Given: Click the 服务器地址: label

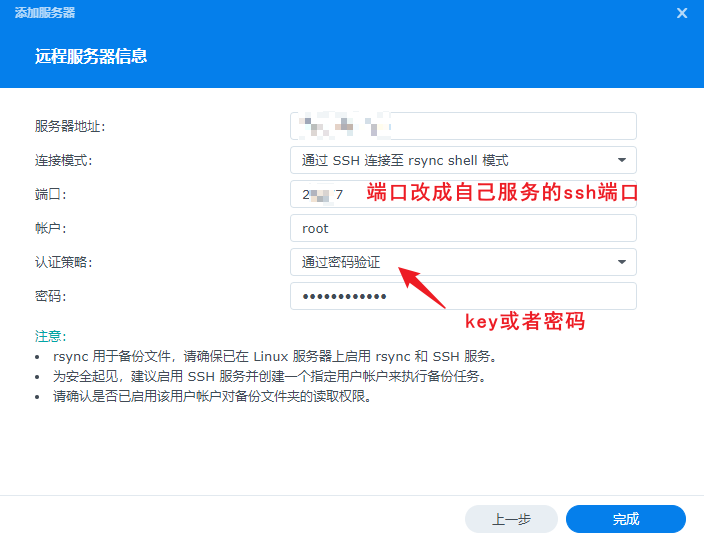Looking at the screenshot, I should [70, 126].
